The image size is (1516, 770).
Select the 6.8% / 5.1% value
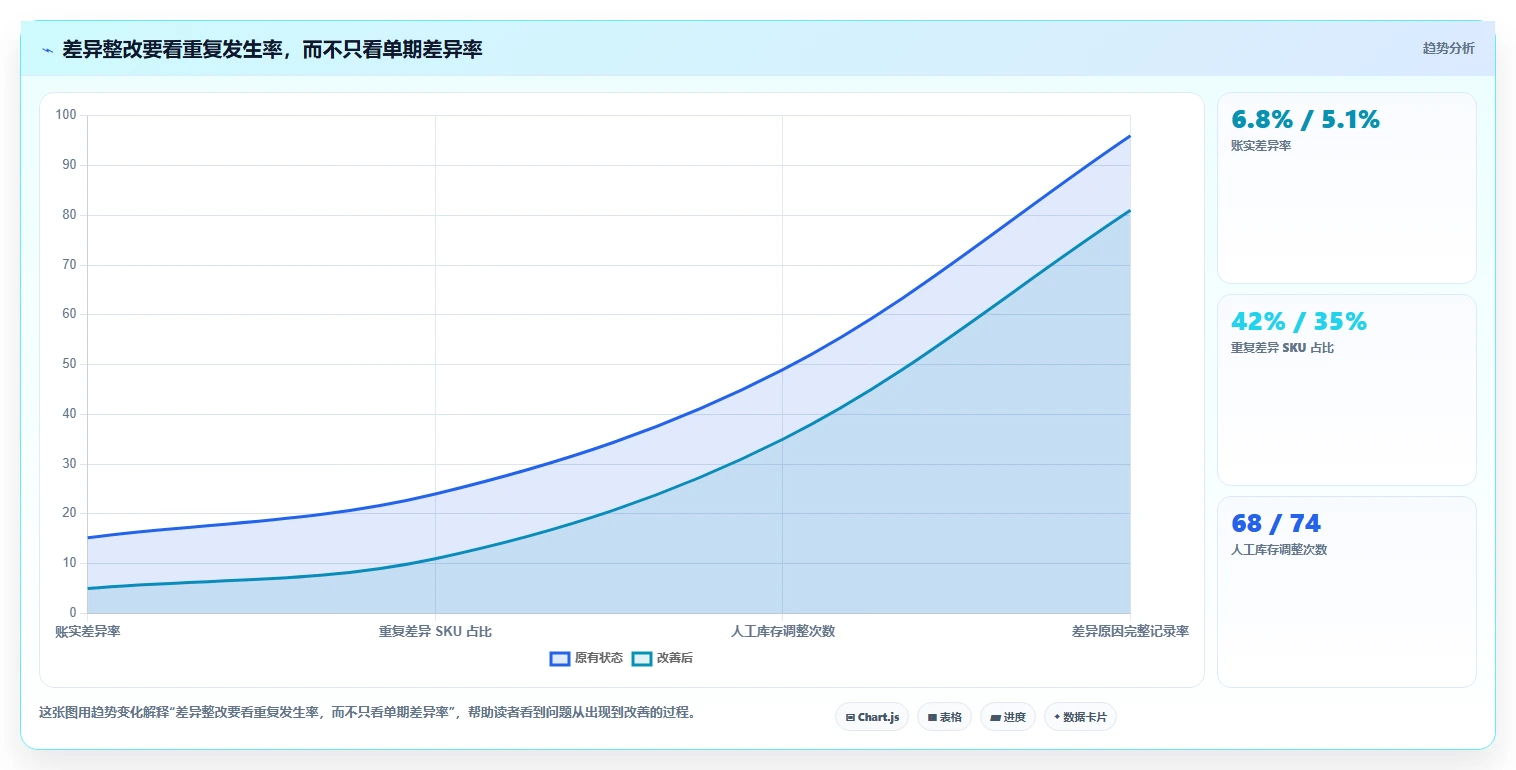(x=1305, y=120)
